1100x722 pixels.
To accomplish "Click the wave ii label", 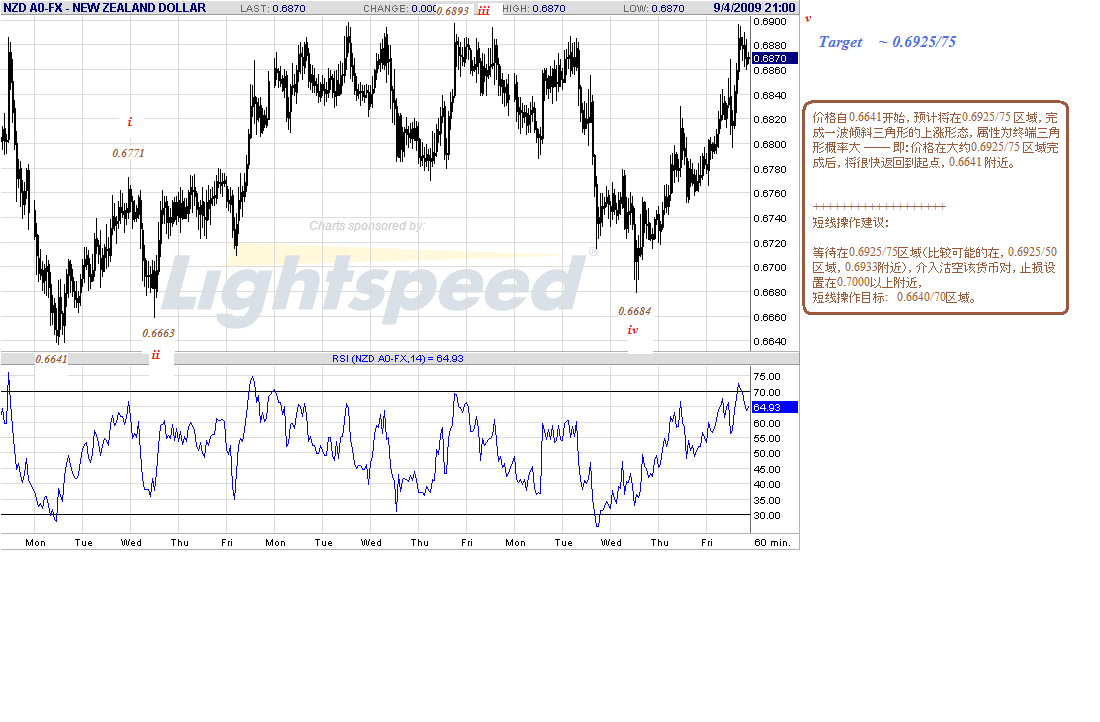I will (156, 355).
